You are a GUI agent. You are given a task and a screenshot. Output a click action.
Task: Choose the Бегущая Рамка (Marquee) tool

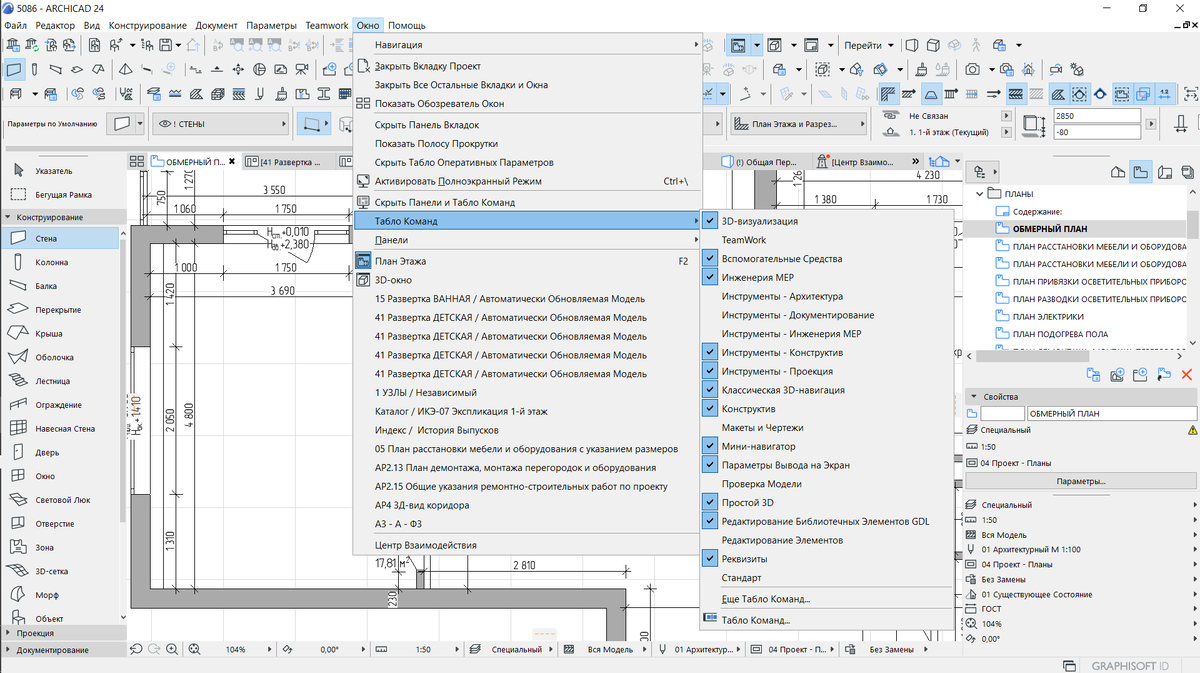60,195
